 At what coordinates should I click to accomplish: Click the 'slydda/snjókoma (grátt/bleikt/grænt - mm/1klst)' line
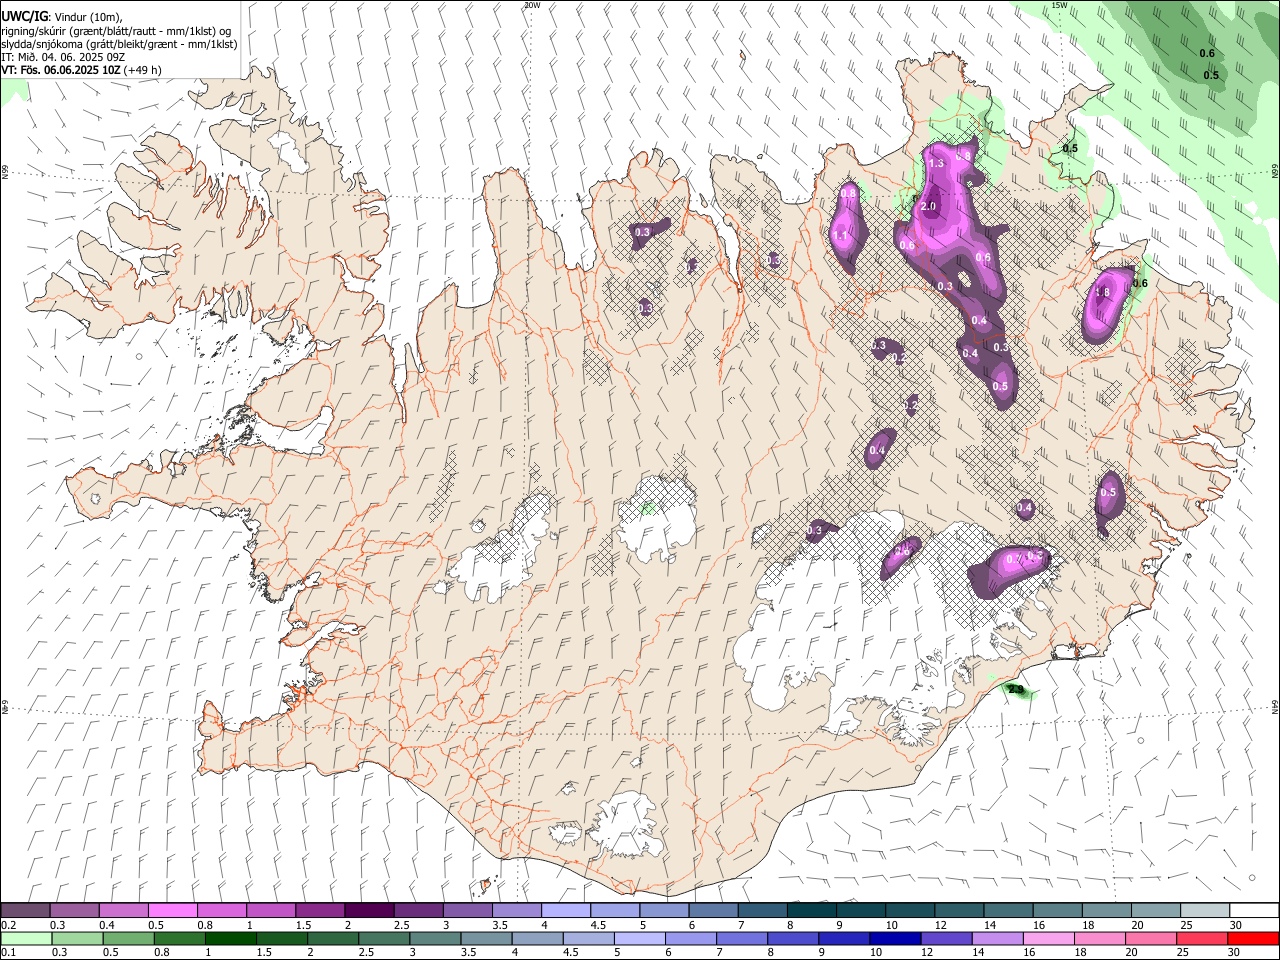[119, 44]
